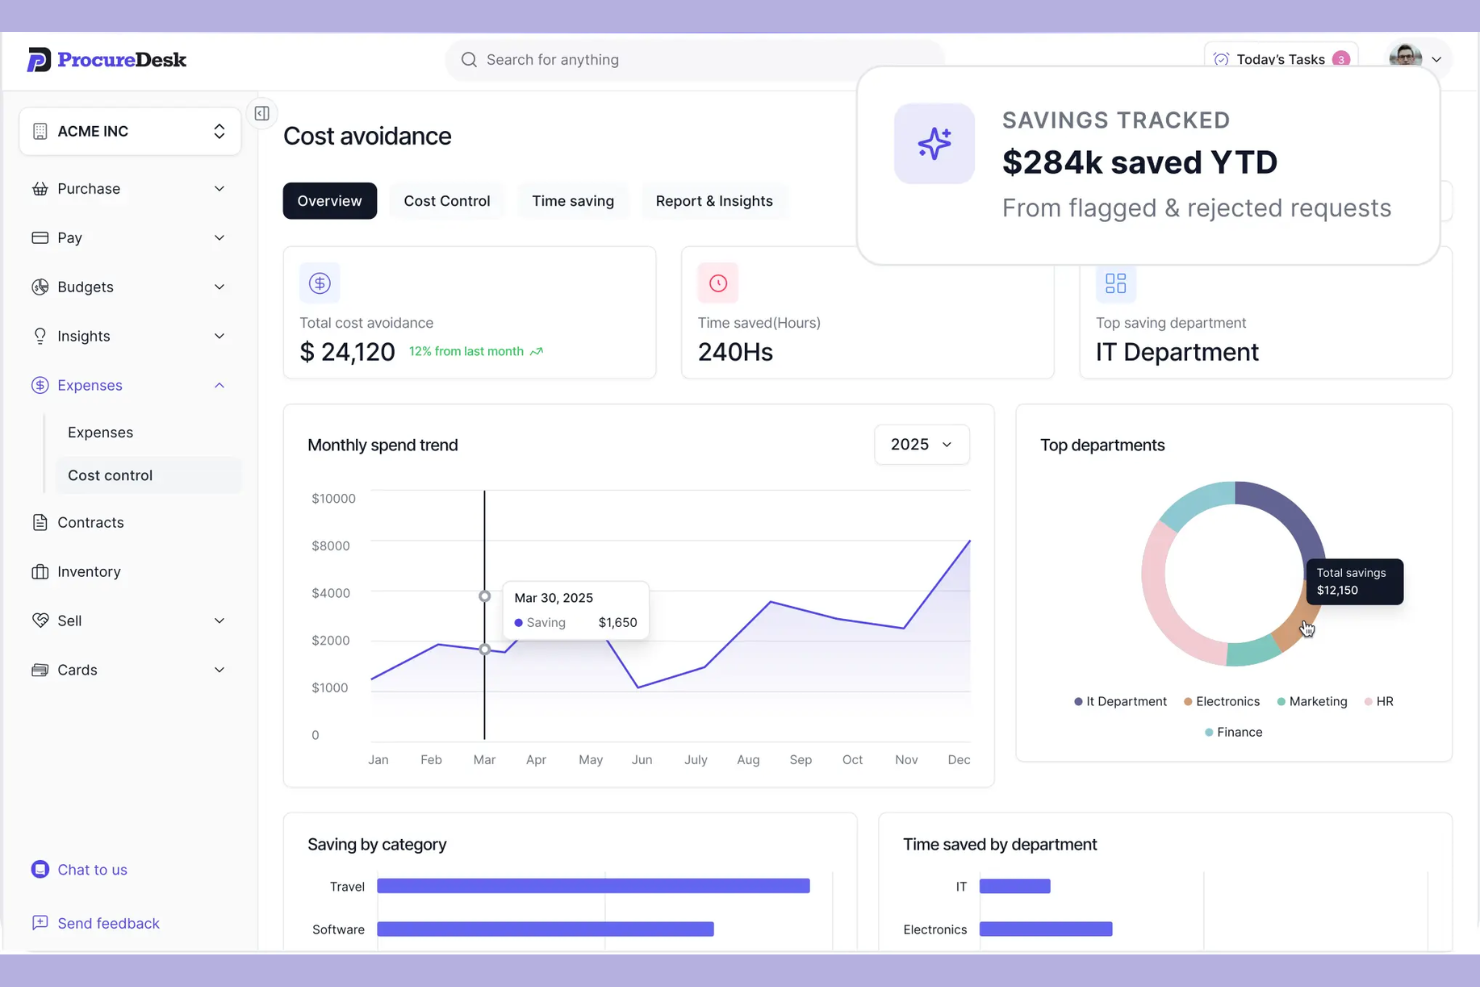
Task: Collapse the Expenses menu chevron
Action: (x=219, y=385)
